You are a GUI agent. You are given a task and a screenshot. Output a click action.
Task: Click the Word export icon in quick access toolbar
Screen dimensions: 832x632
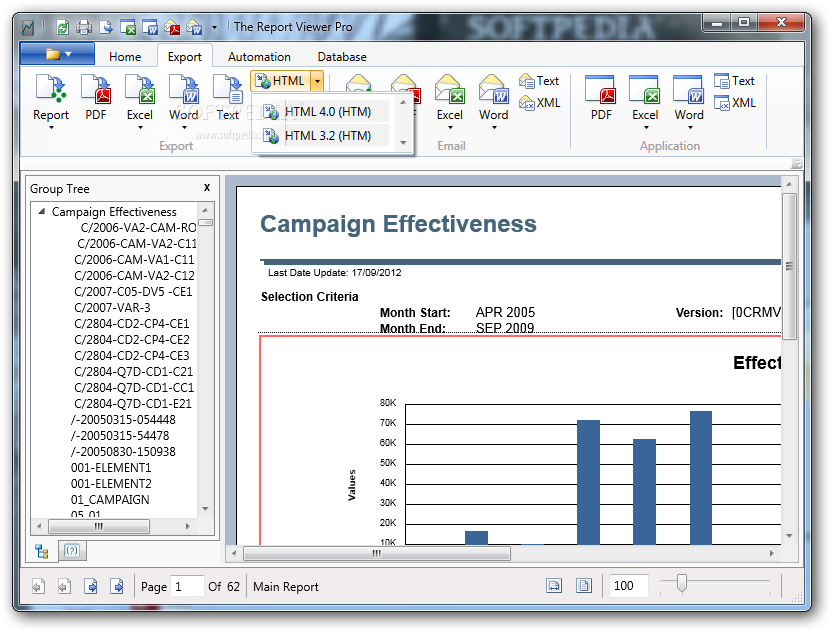tap(150, 27)
